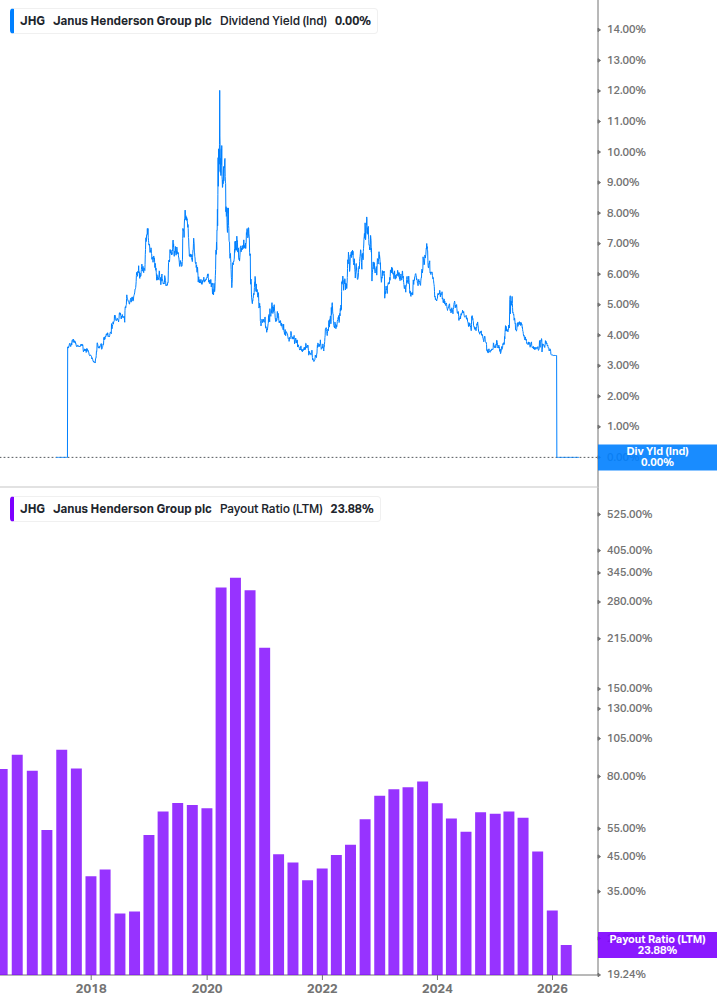717x1005 pixels.
Task: Click the 215.00% tick on payout ratio axis
Action: coord(629,638)
